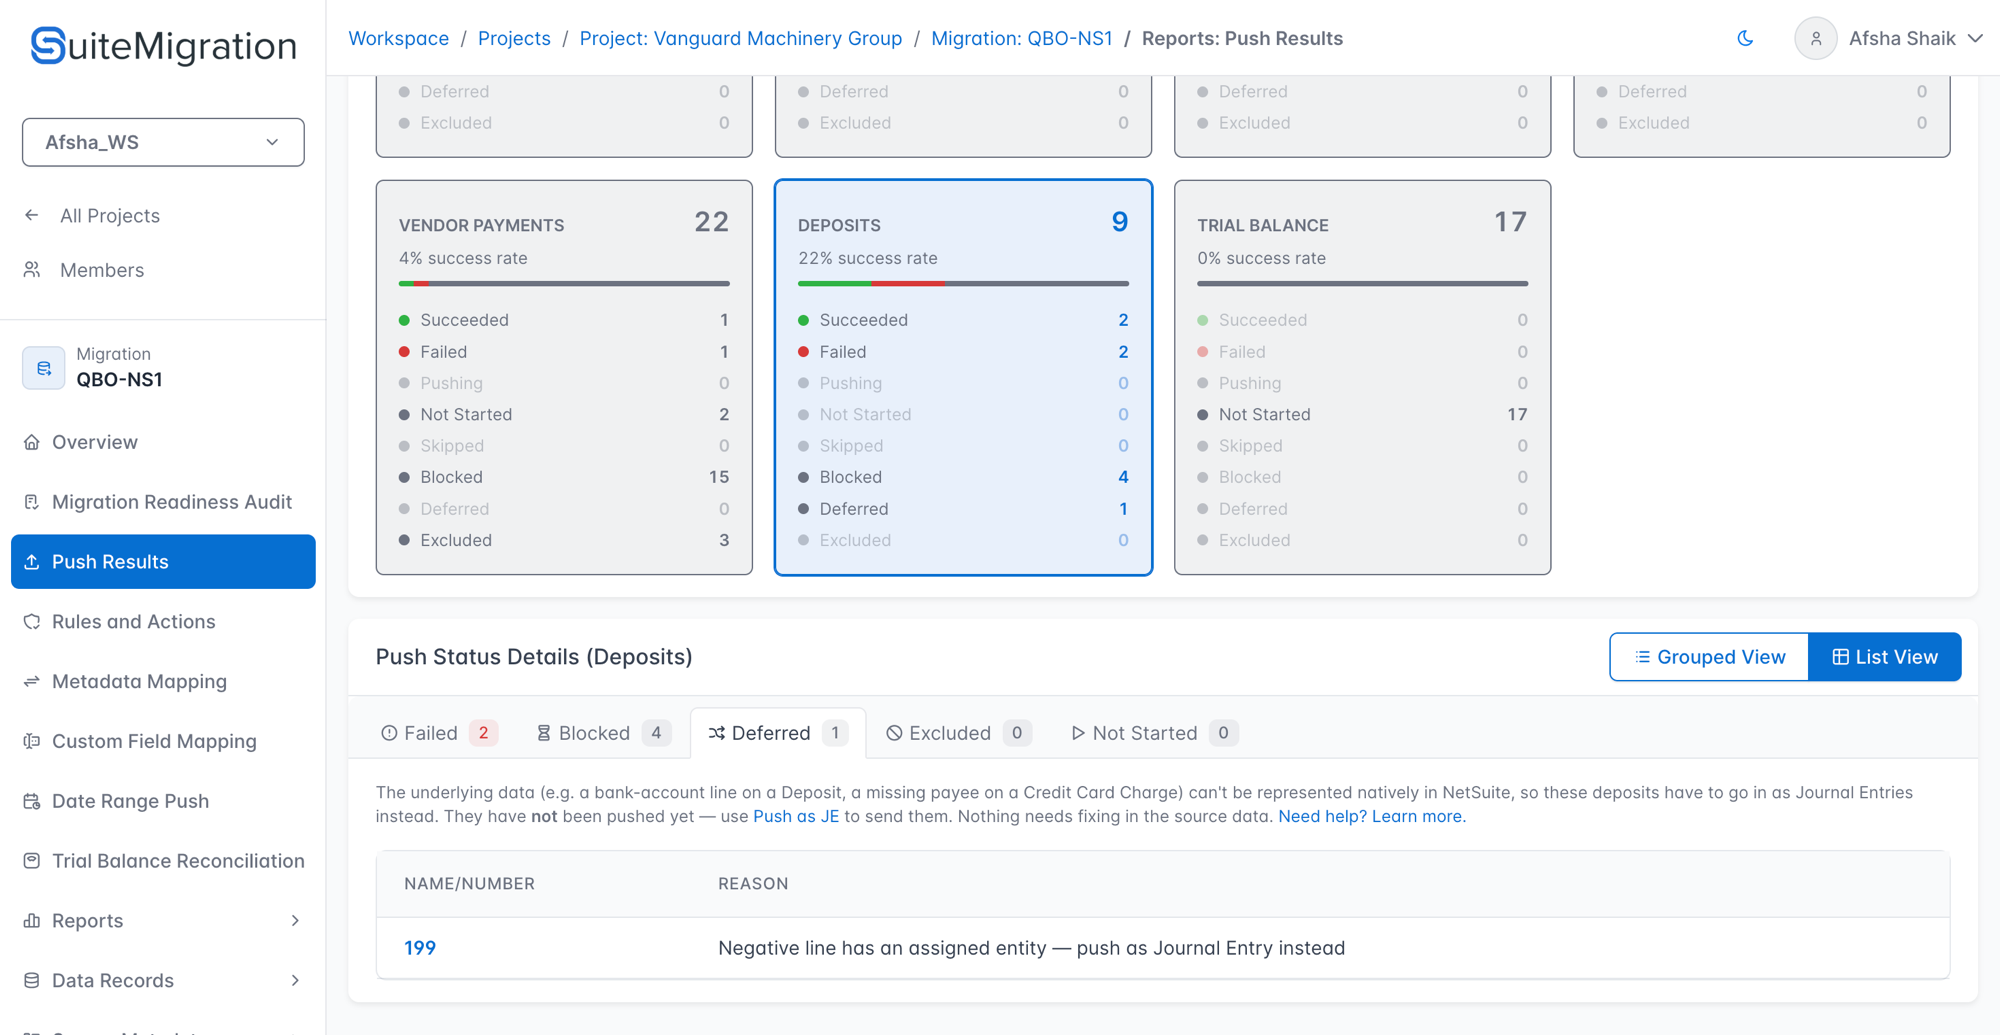Select the Blocked tab
2000x1035 pixels.
(x=602, y=733)
